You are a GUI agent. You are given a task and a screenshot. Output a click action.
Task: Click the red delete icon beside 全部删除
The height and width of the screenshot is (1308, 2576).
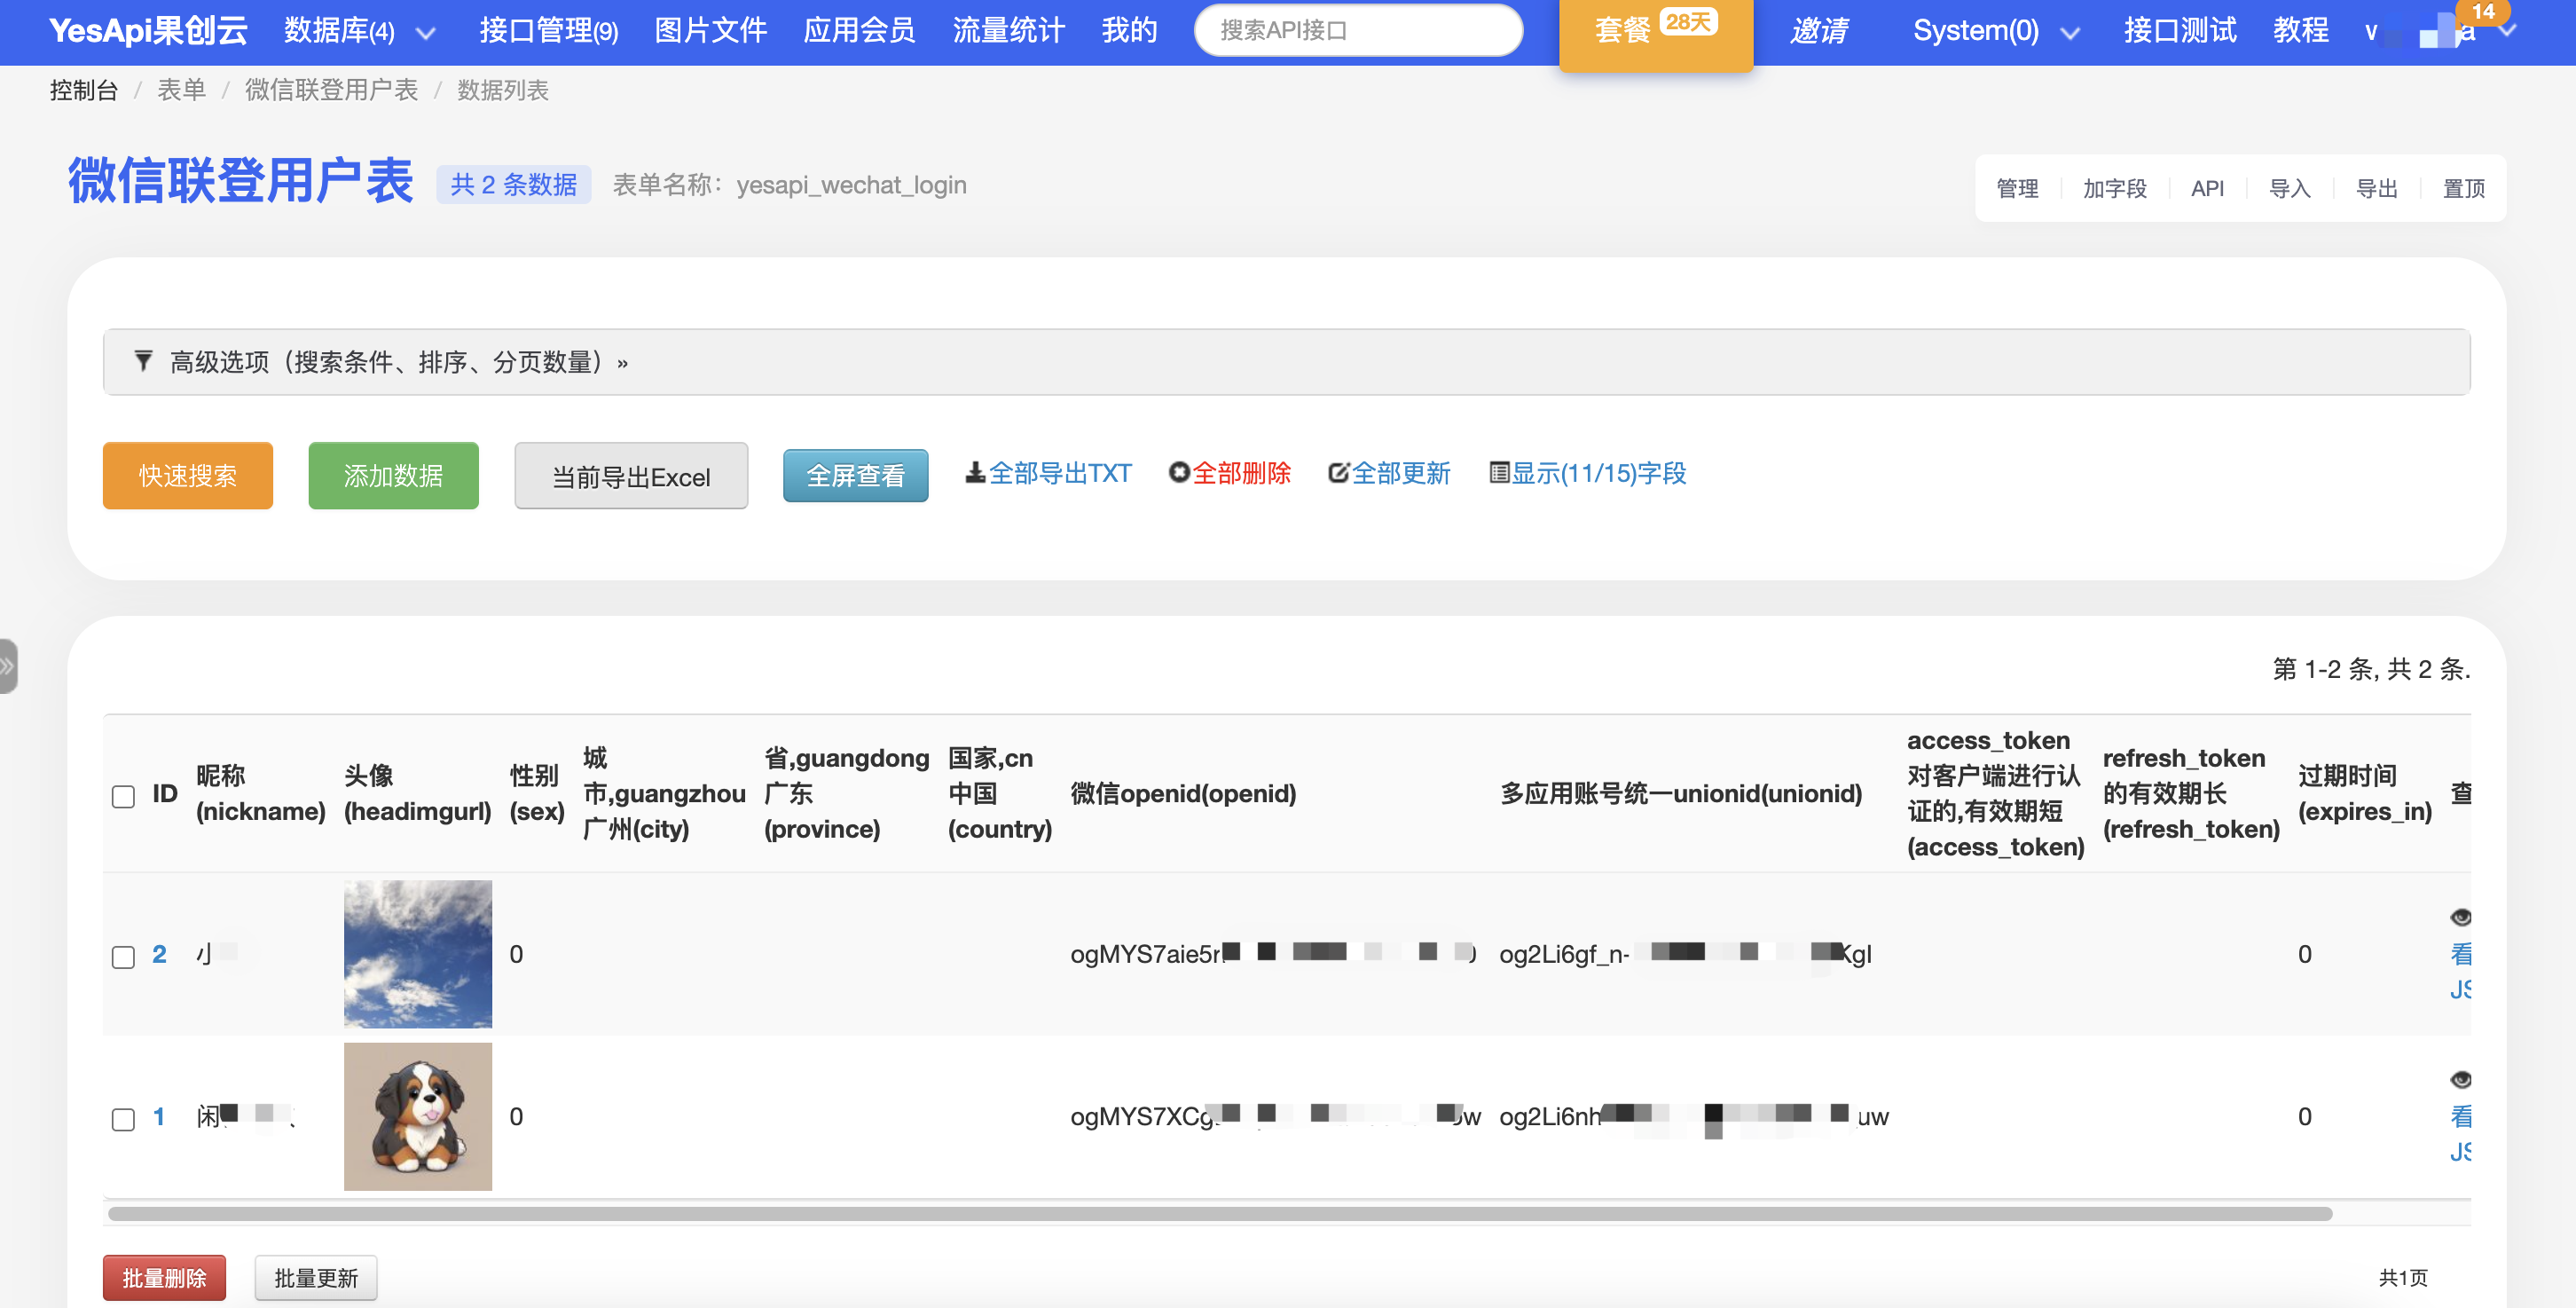click(1179, 473)
